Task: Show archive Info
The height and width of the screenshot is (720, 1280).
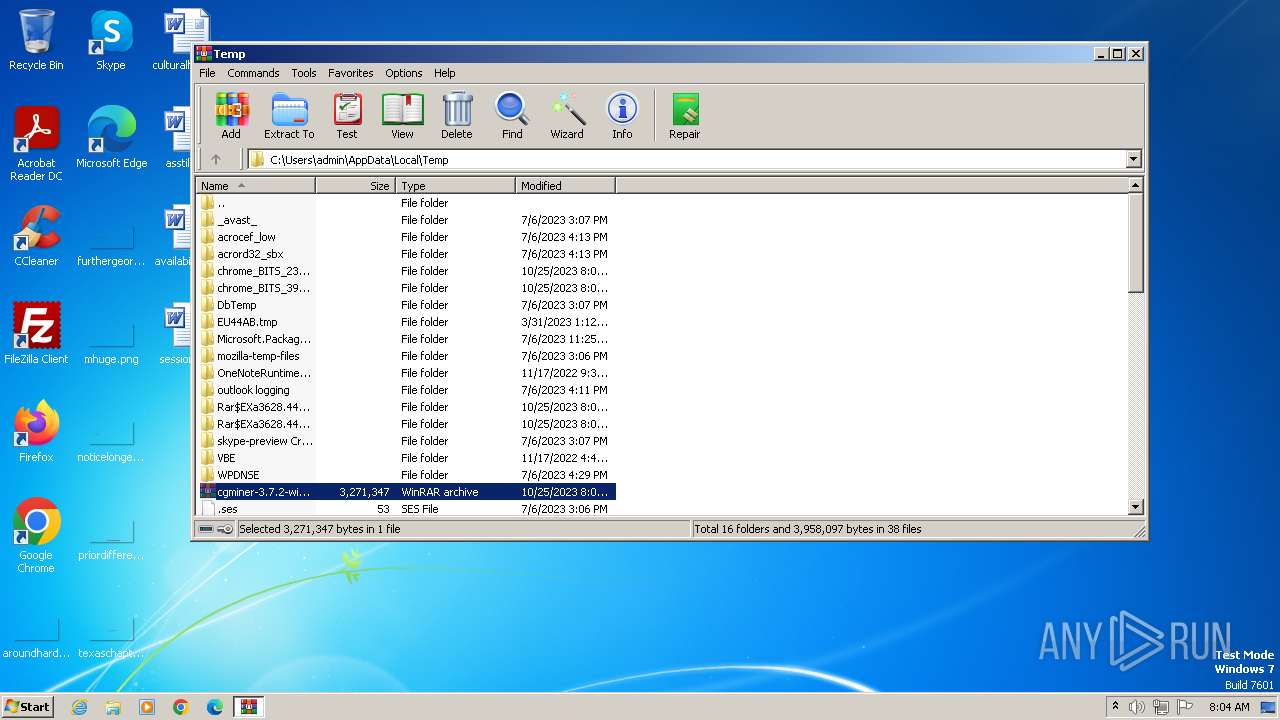Action: [x=622, y=116]
